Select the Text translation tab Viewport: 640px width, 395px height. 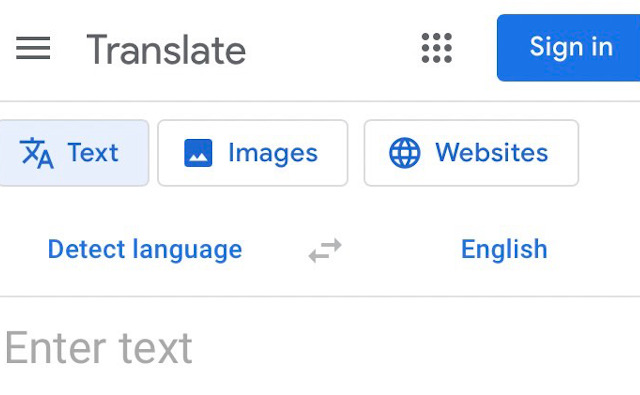click(x=73, y=153)
